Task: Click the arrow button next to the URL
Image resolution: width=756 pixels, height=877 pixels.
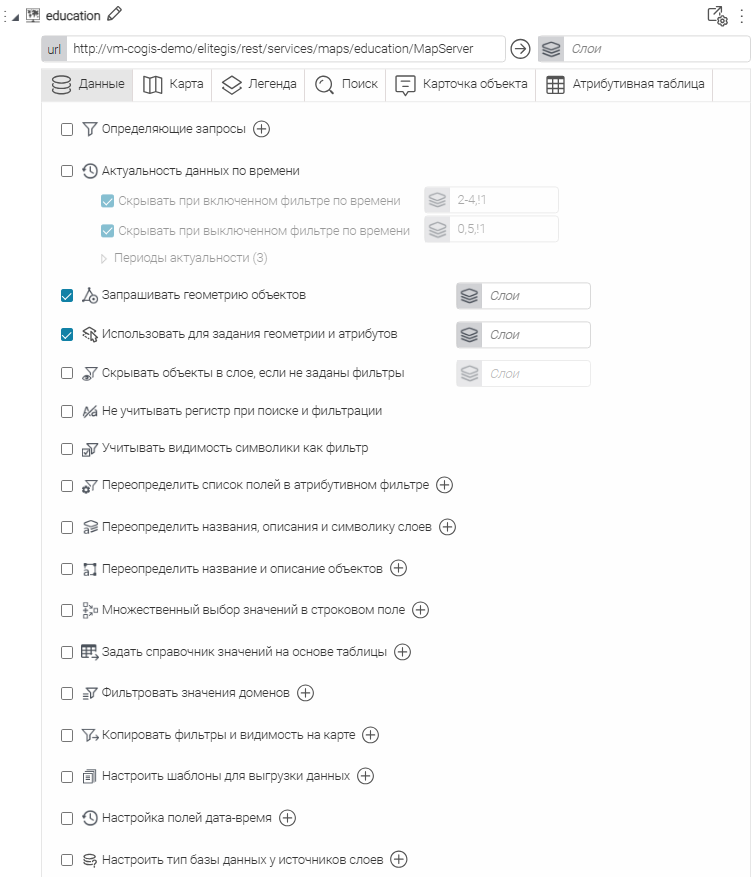Action: click(520, 49)
